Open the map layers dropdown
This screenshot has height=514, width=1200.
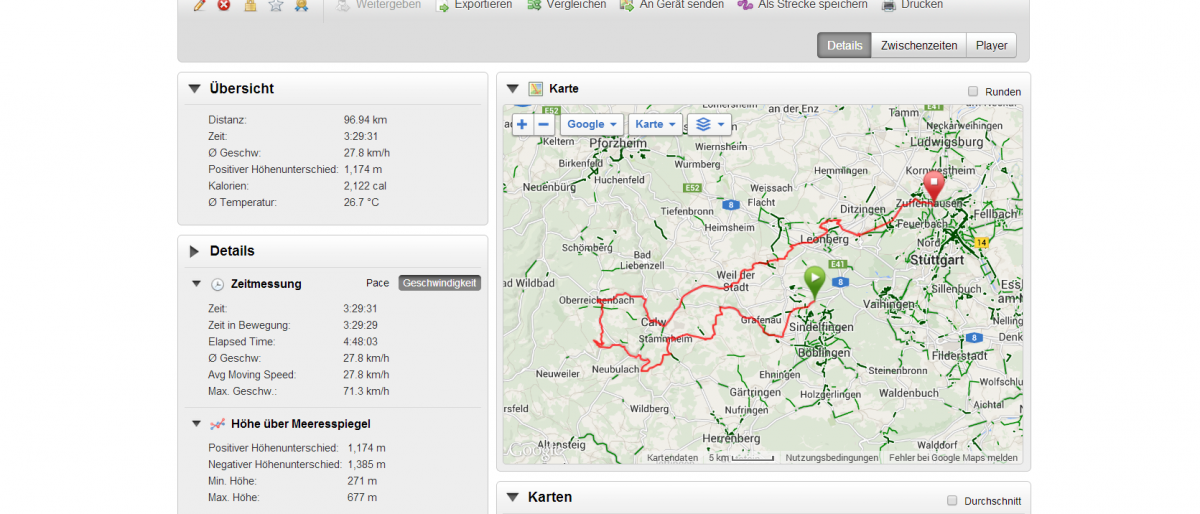[709, 125]
